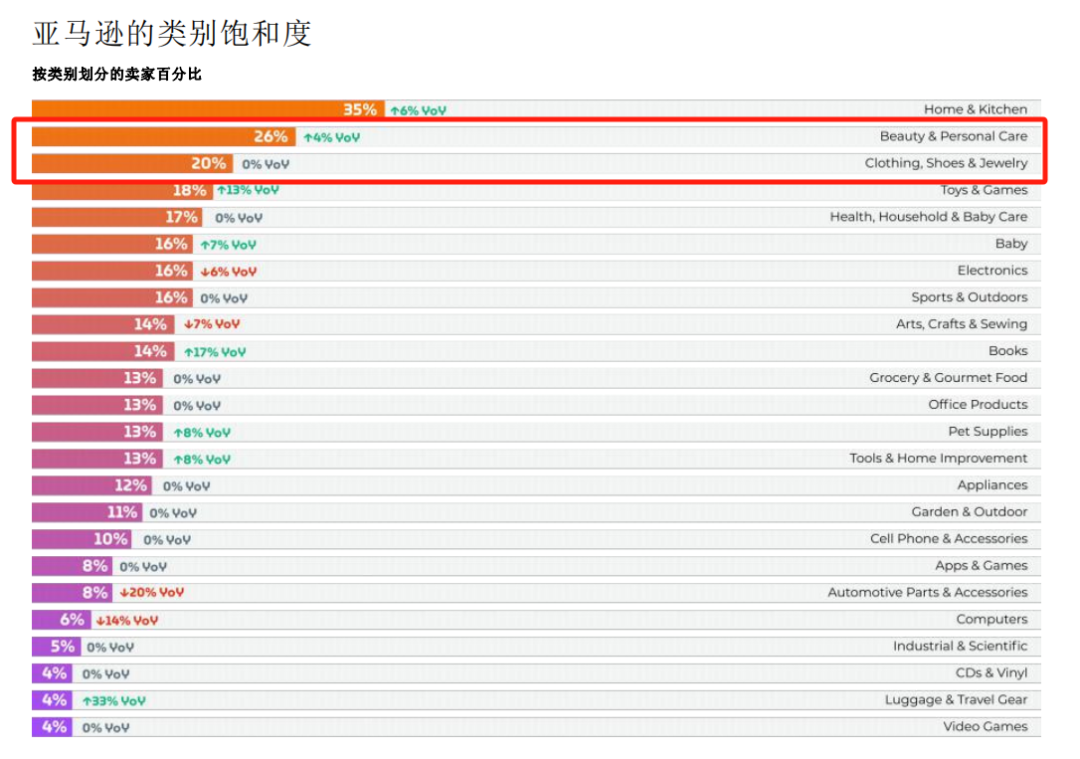This screenshot has width=1080, height=759.
Task: Click 0% YoY in CDs & Vinyl row
Action: click(x=105, y=675)
